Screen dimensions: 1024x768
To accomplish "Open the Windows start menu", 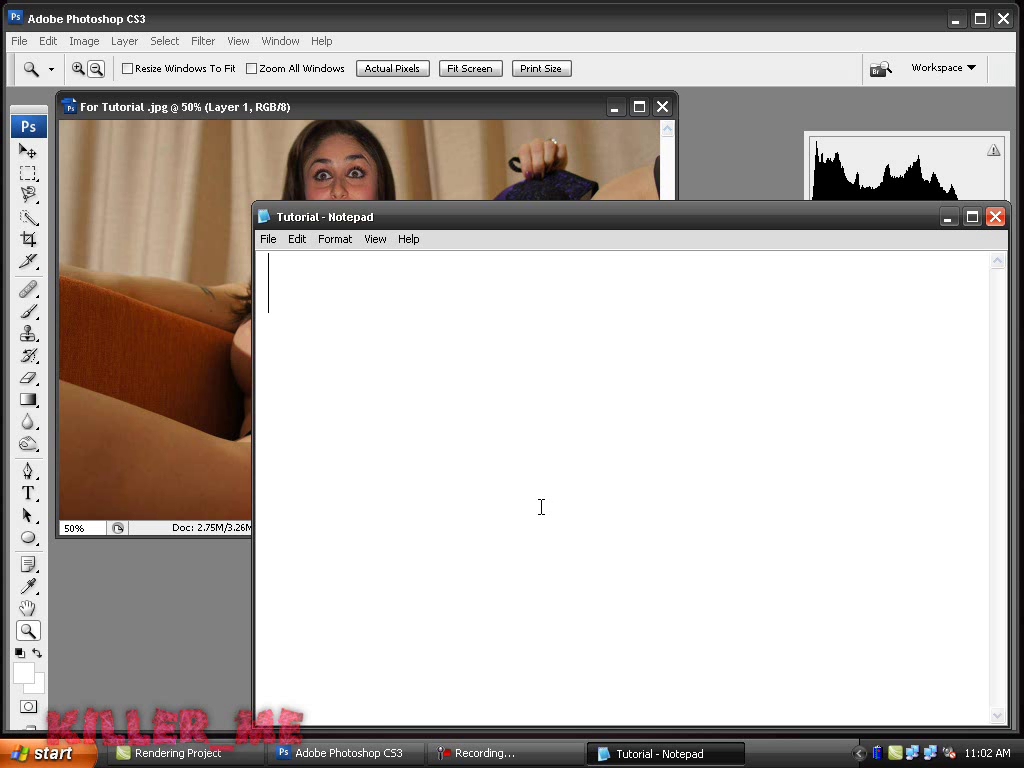I will [x=47, y=754].
